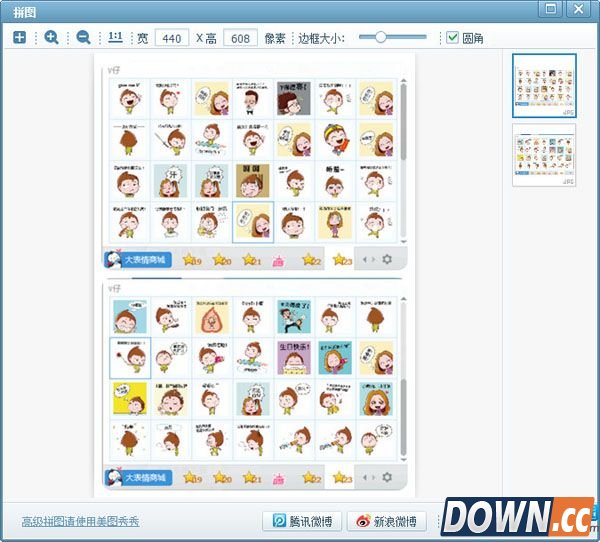Select the first collage thumbnail in sidebar
The height and width of the screenshot is (542, 600).
[544, 85]
